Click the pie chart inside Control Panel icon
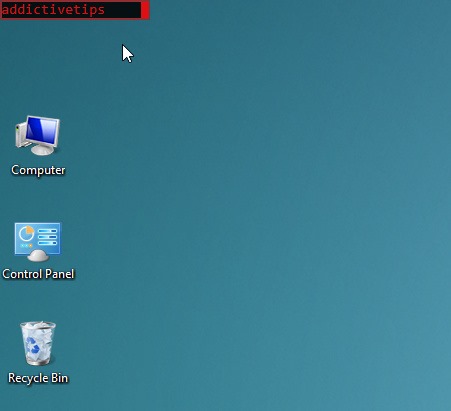The image size is (451, 411). [27, 233]
